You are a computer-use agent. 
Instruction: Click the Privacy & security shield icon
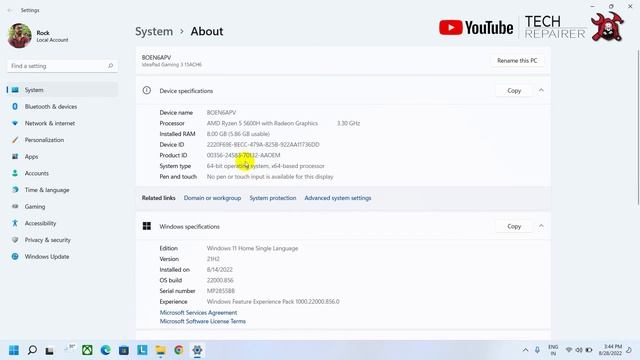pyautogui.click(x=15, y=240)
